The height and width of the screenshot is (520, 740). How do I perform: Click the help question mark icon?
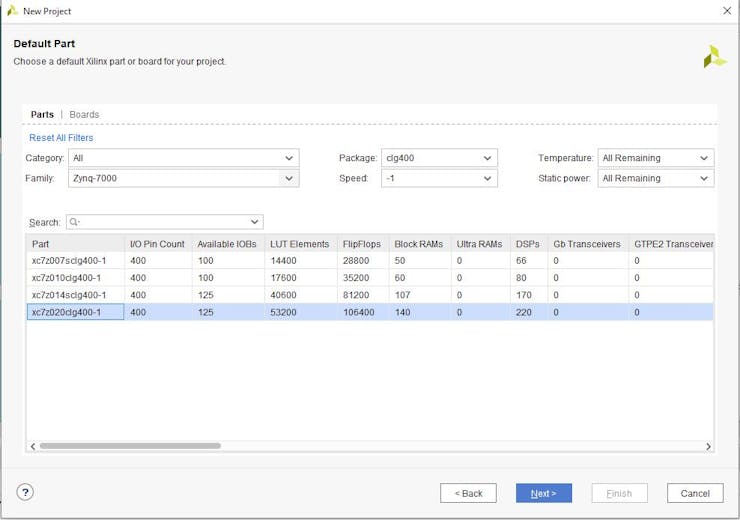pos(26,492)
